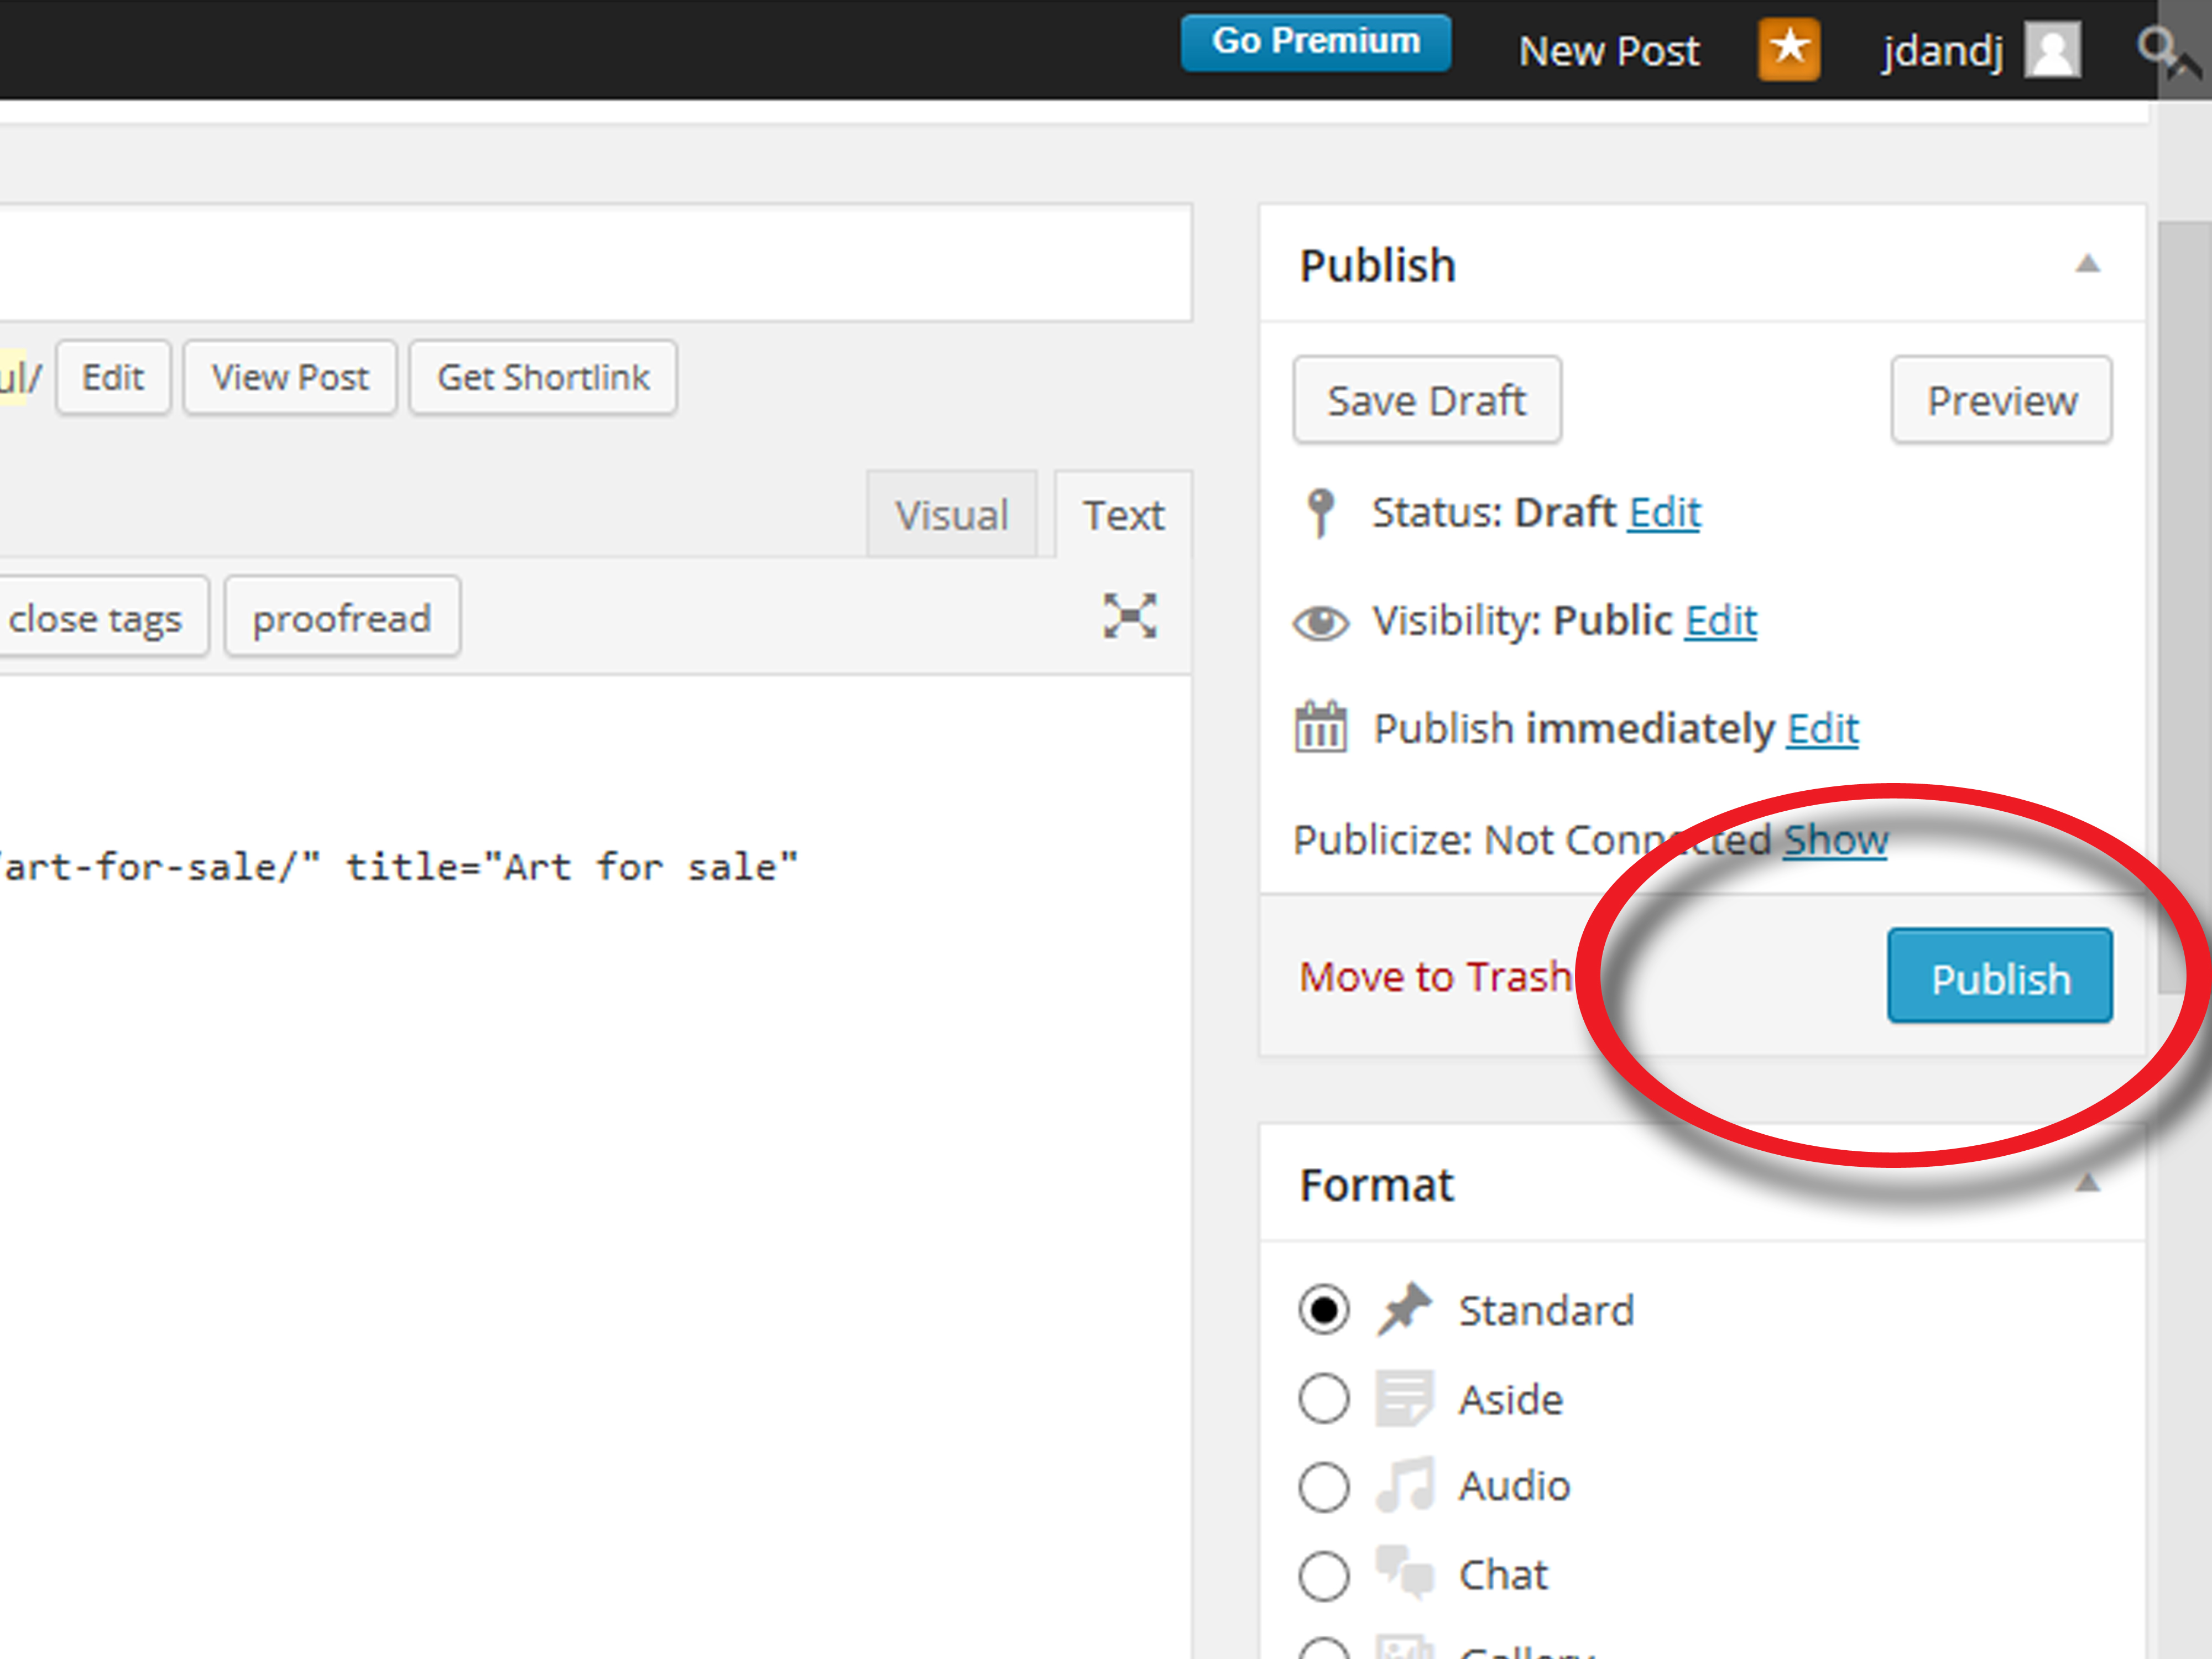Choose the Chat format radio button
The height and width of the screenshot is (1659, 2212).
point(1323,1575)
